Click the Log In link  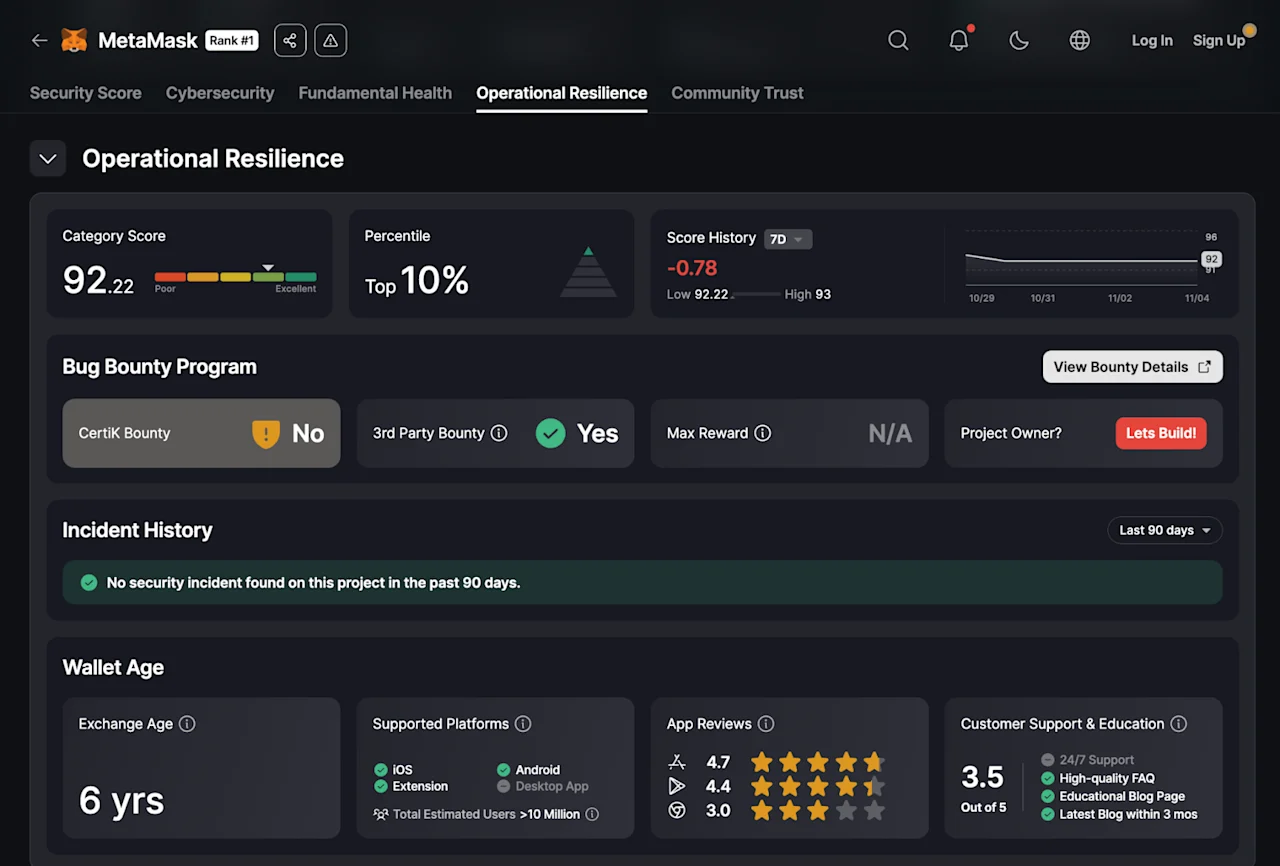point(1152,41)
